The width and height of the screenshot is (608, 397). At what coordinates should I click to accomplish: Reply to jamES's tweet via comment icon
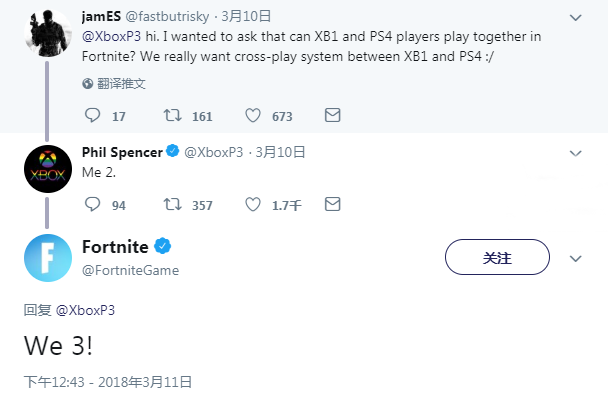point(92,115)
